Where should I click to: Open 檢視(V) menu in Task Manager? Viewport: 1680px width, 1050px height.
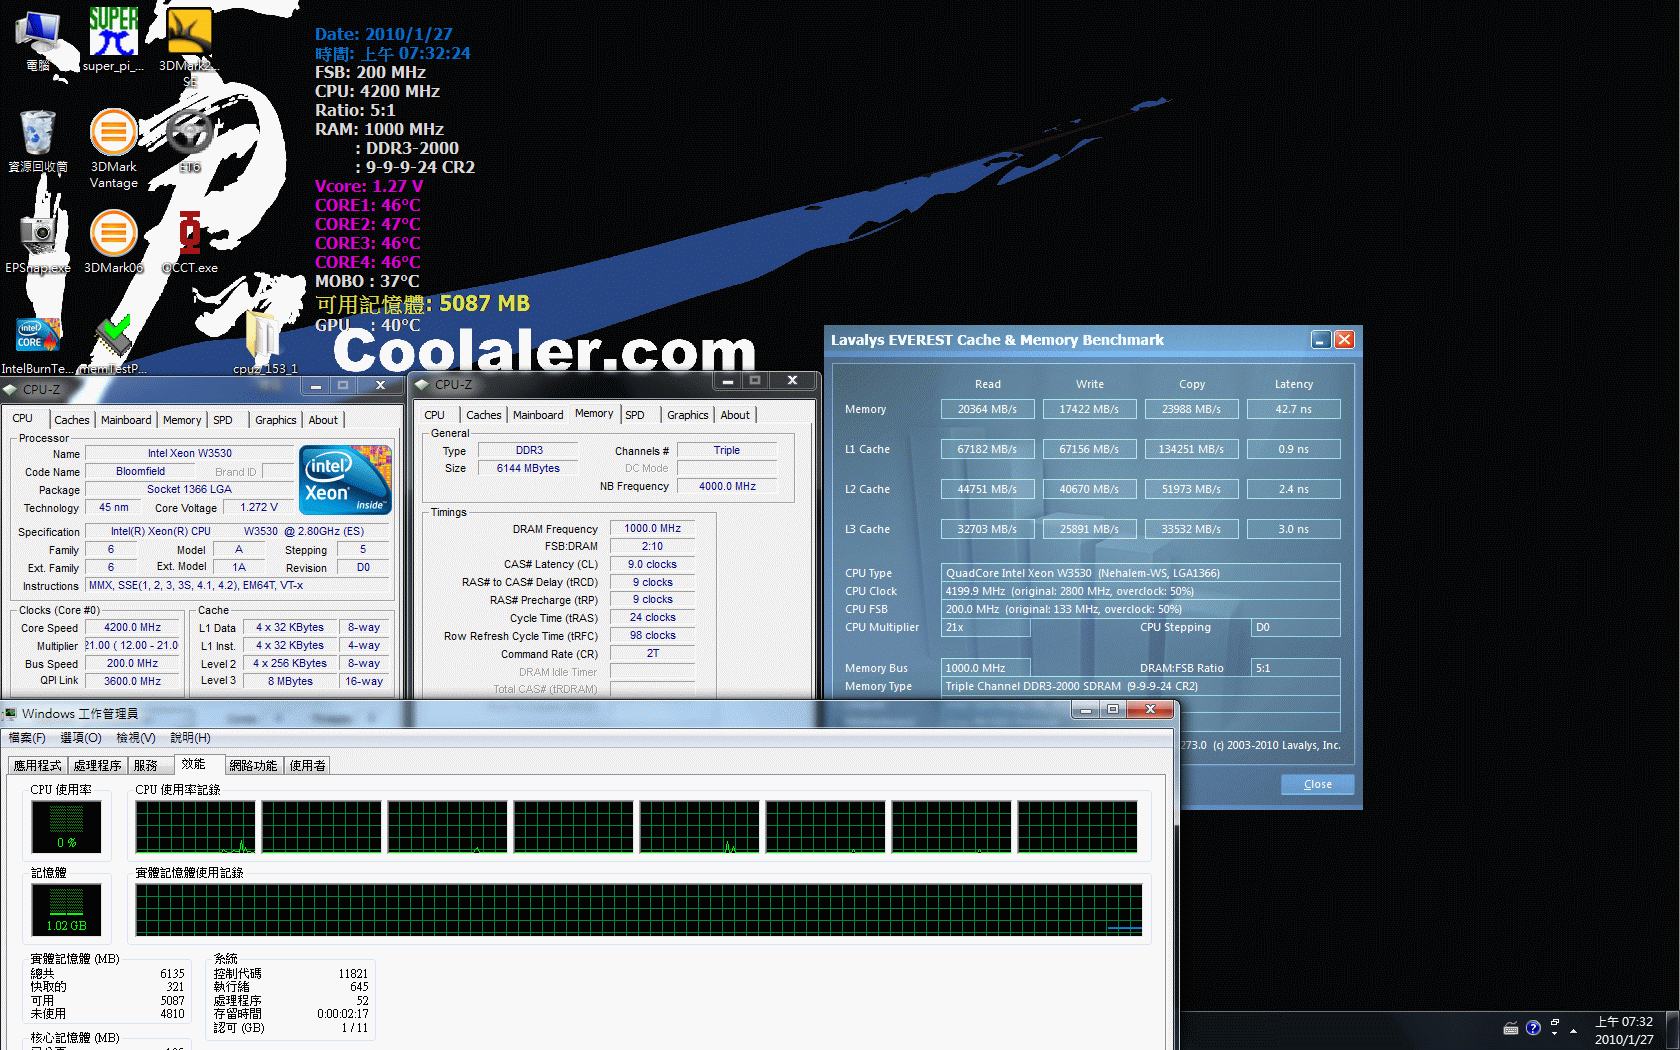click(136, 738)
